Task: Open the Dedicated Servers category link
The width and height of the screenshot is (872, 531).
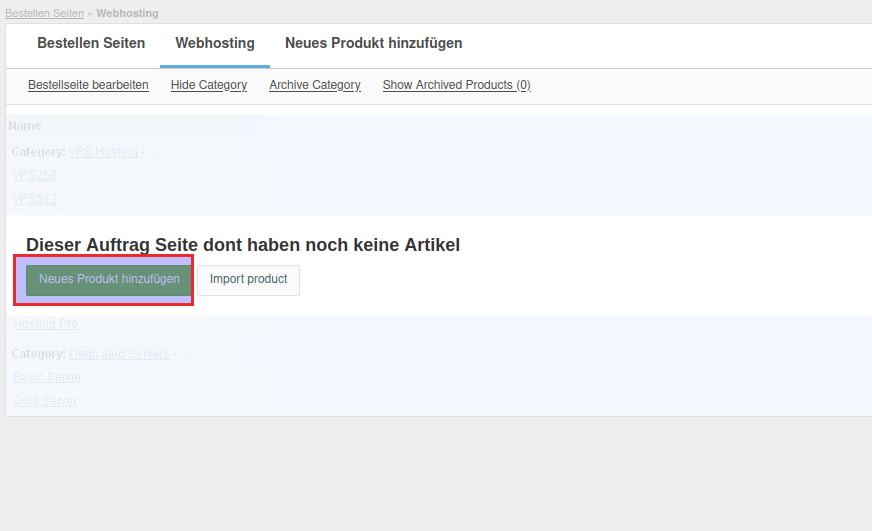Action: (119, 354)
